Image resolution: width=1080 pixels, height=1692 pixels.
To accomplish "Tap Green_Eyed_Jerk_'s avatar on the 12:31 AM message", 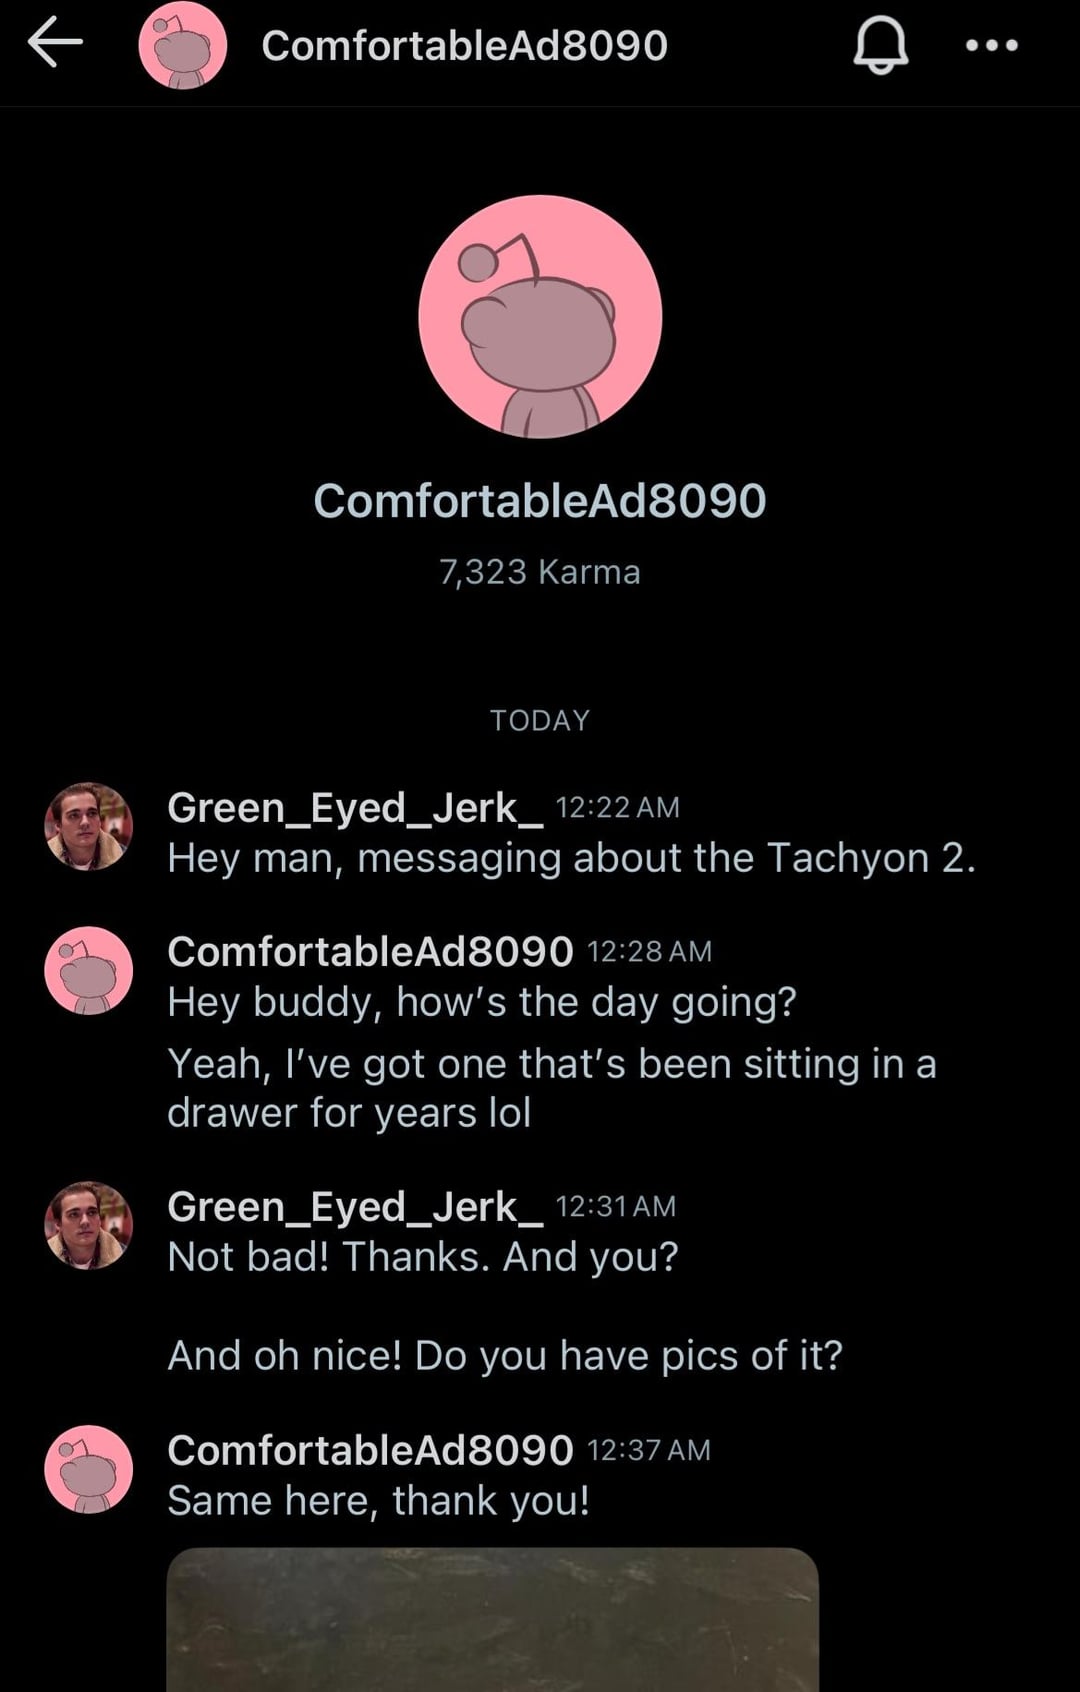I will coord(89,1225).
